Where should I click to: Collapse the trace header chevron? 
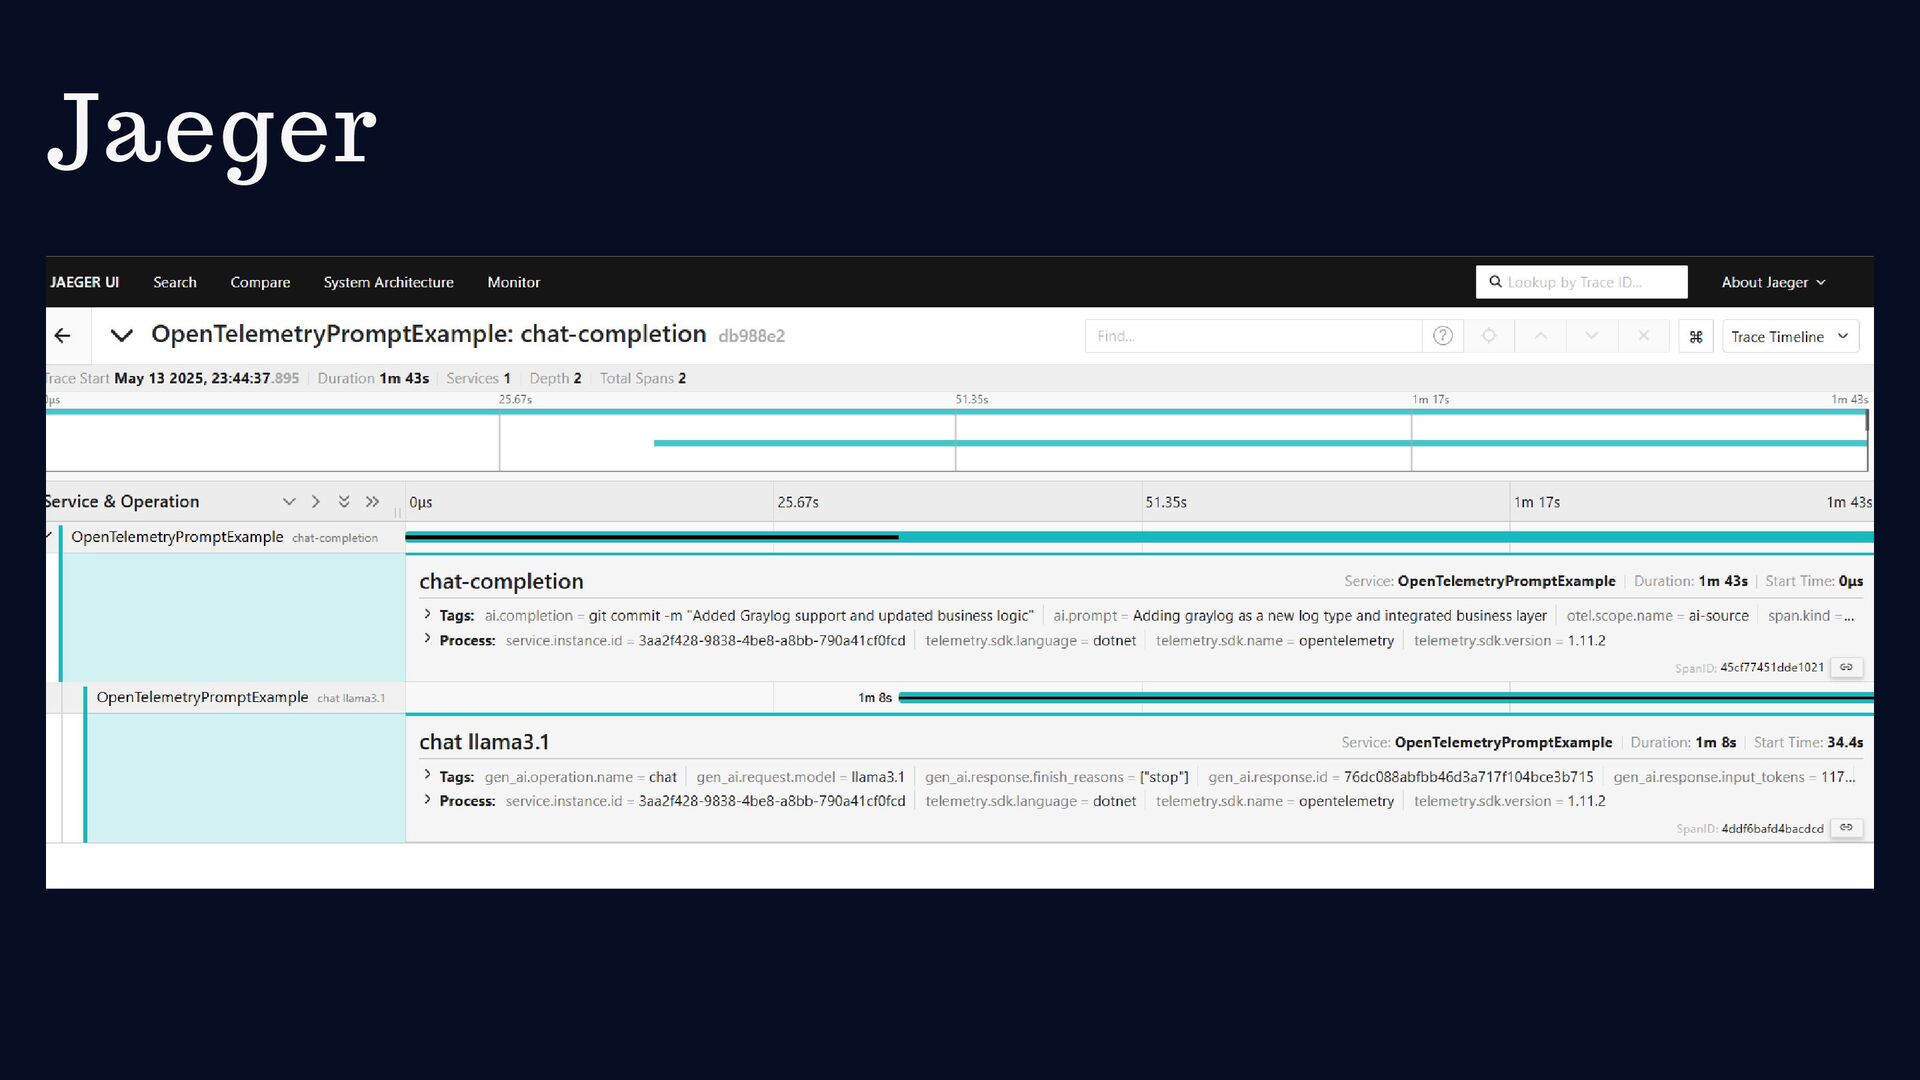point(122,336)
